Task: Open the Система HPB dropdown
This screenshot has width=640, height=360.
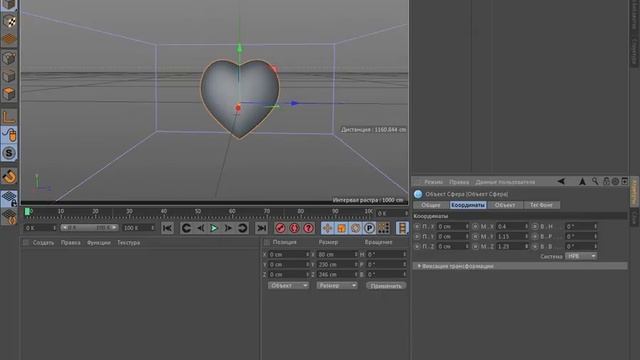Action: click(581, 256)
